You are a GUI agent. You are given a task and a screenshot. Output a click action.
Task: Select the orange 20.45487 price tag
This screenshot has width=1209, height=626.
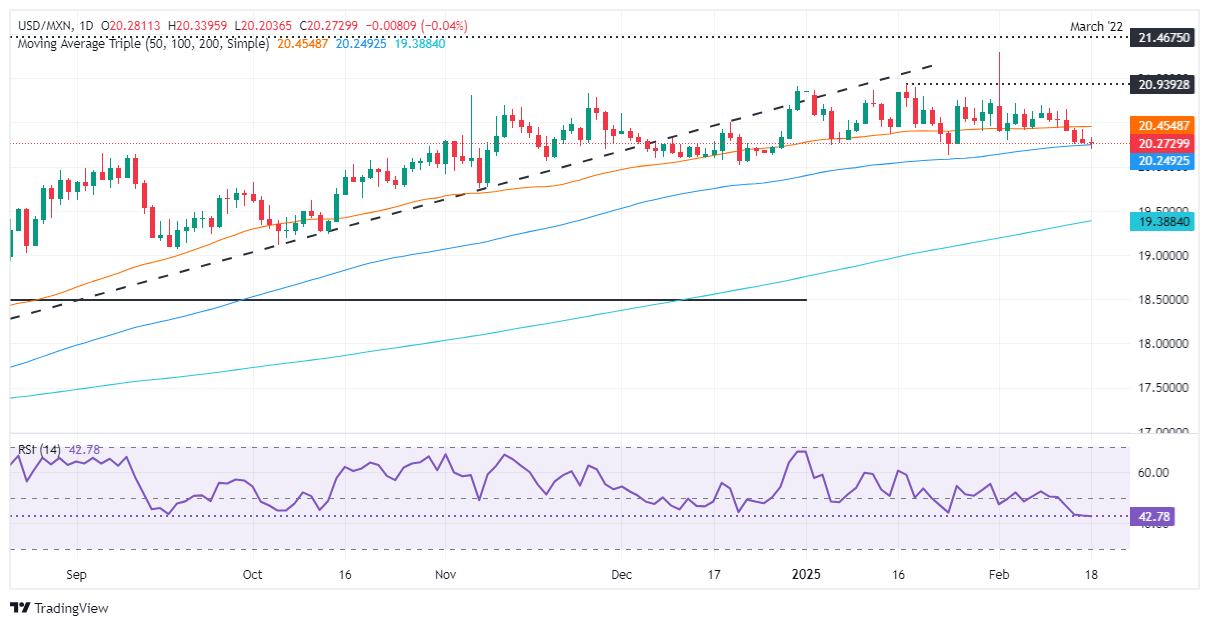1165,127
